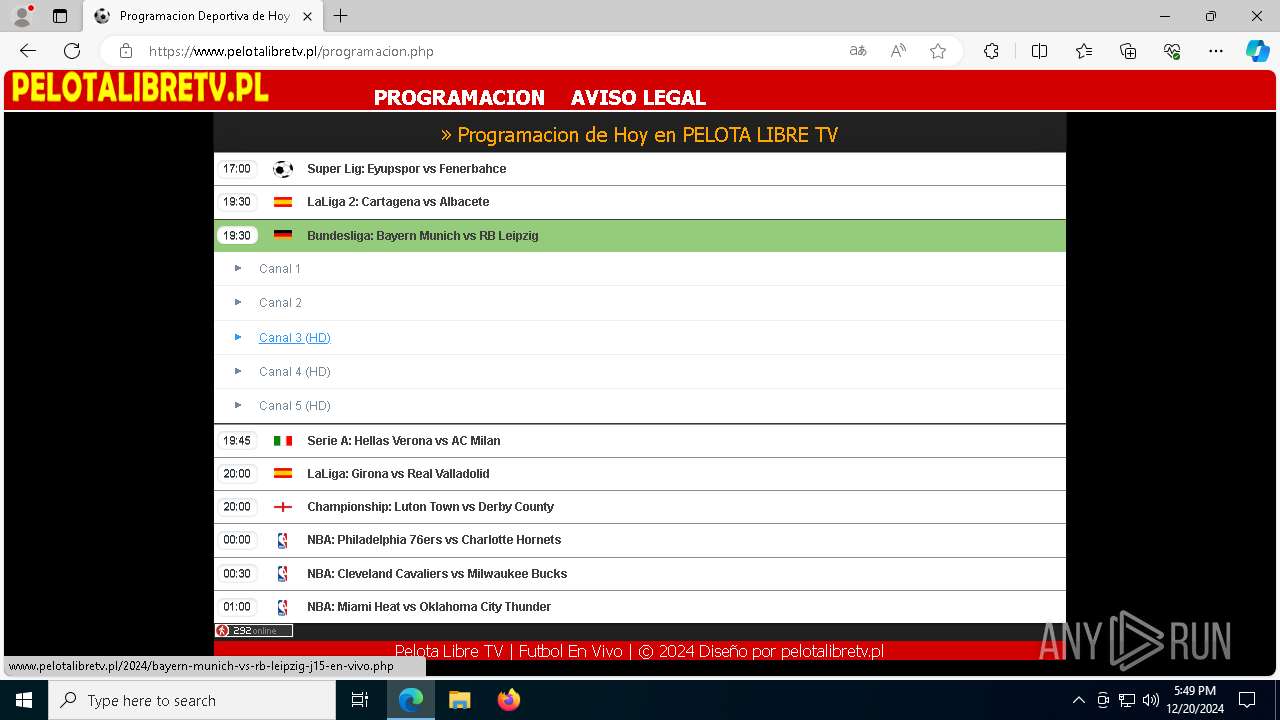Open Collections icon
The image size is (1280, 720).
(1128, 51)
